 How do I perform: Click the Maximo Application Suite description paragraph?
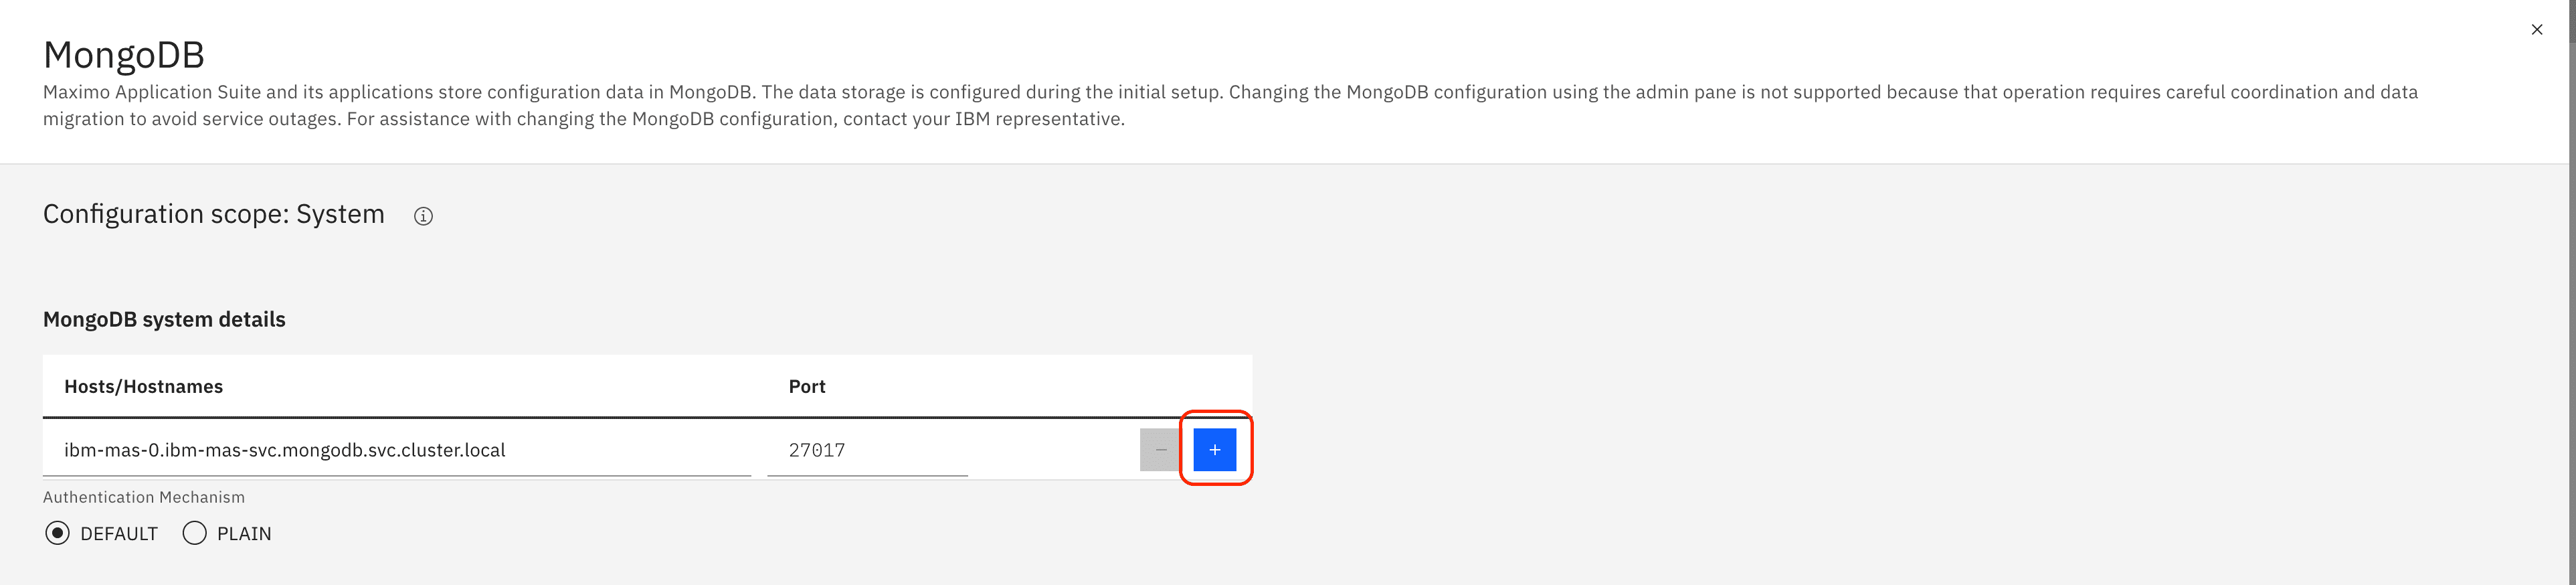tap(1230, 105)
